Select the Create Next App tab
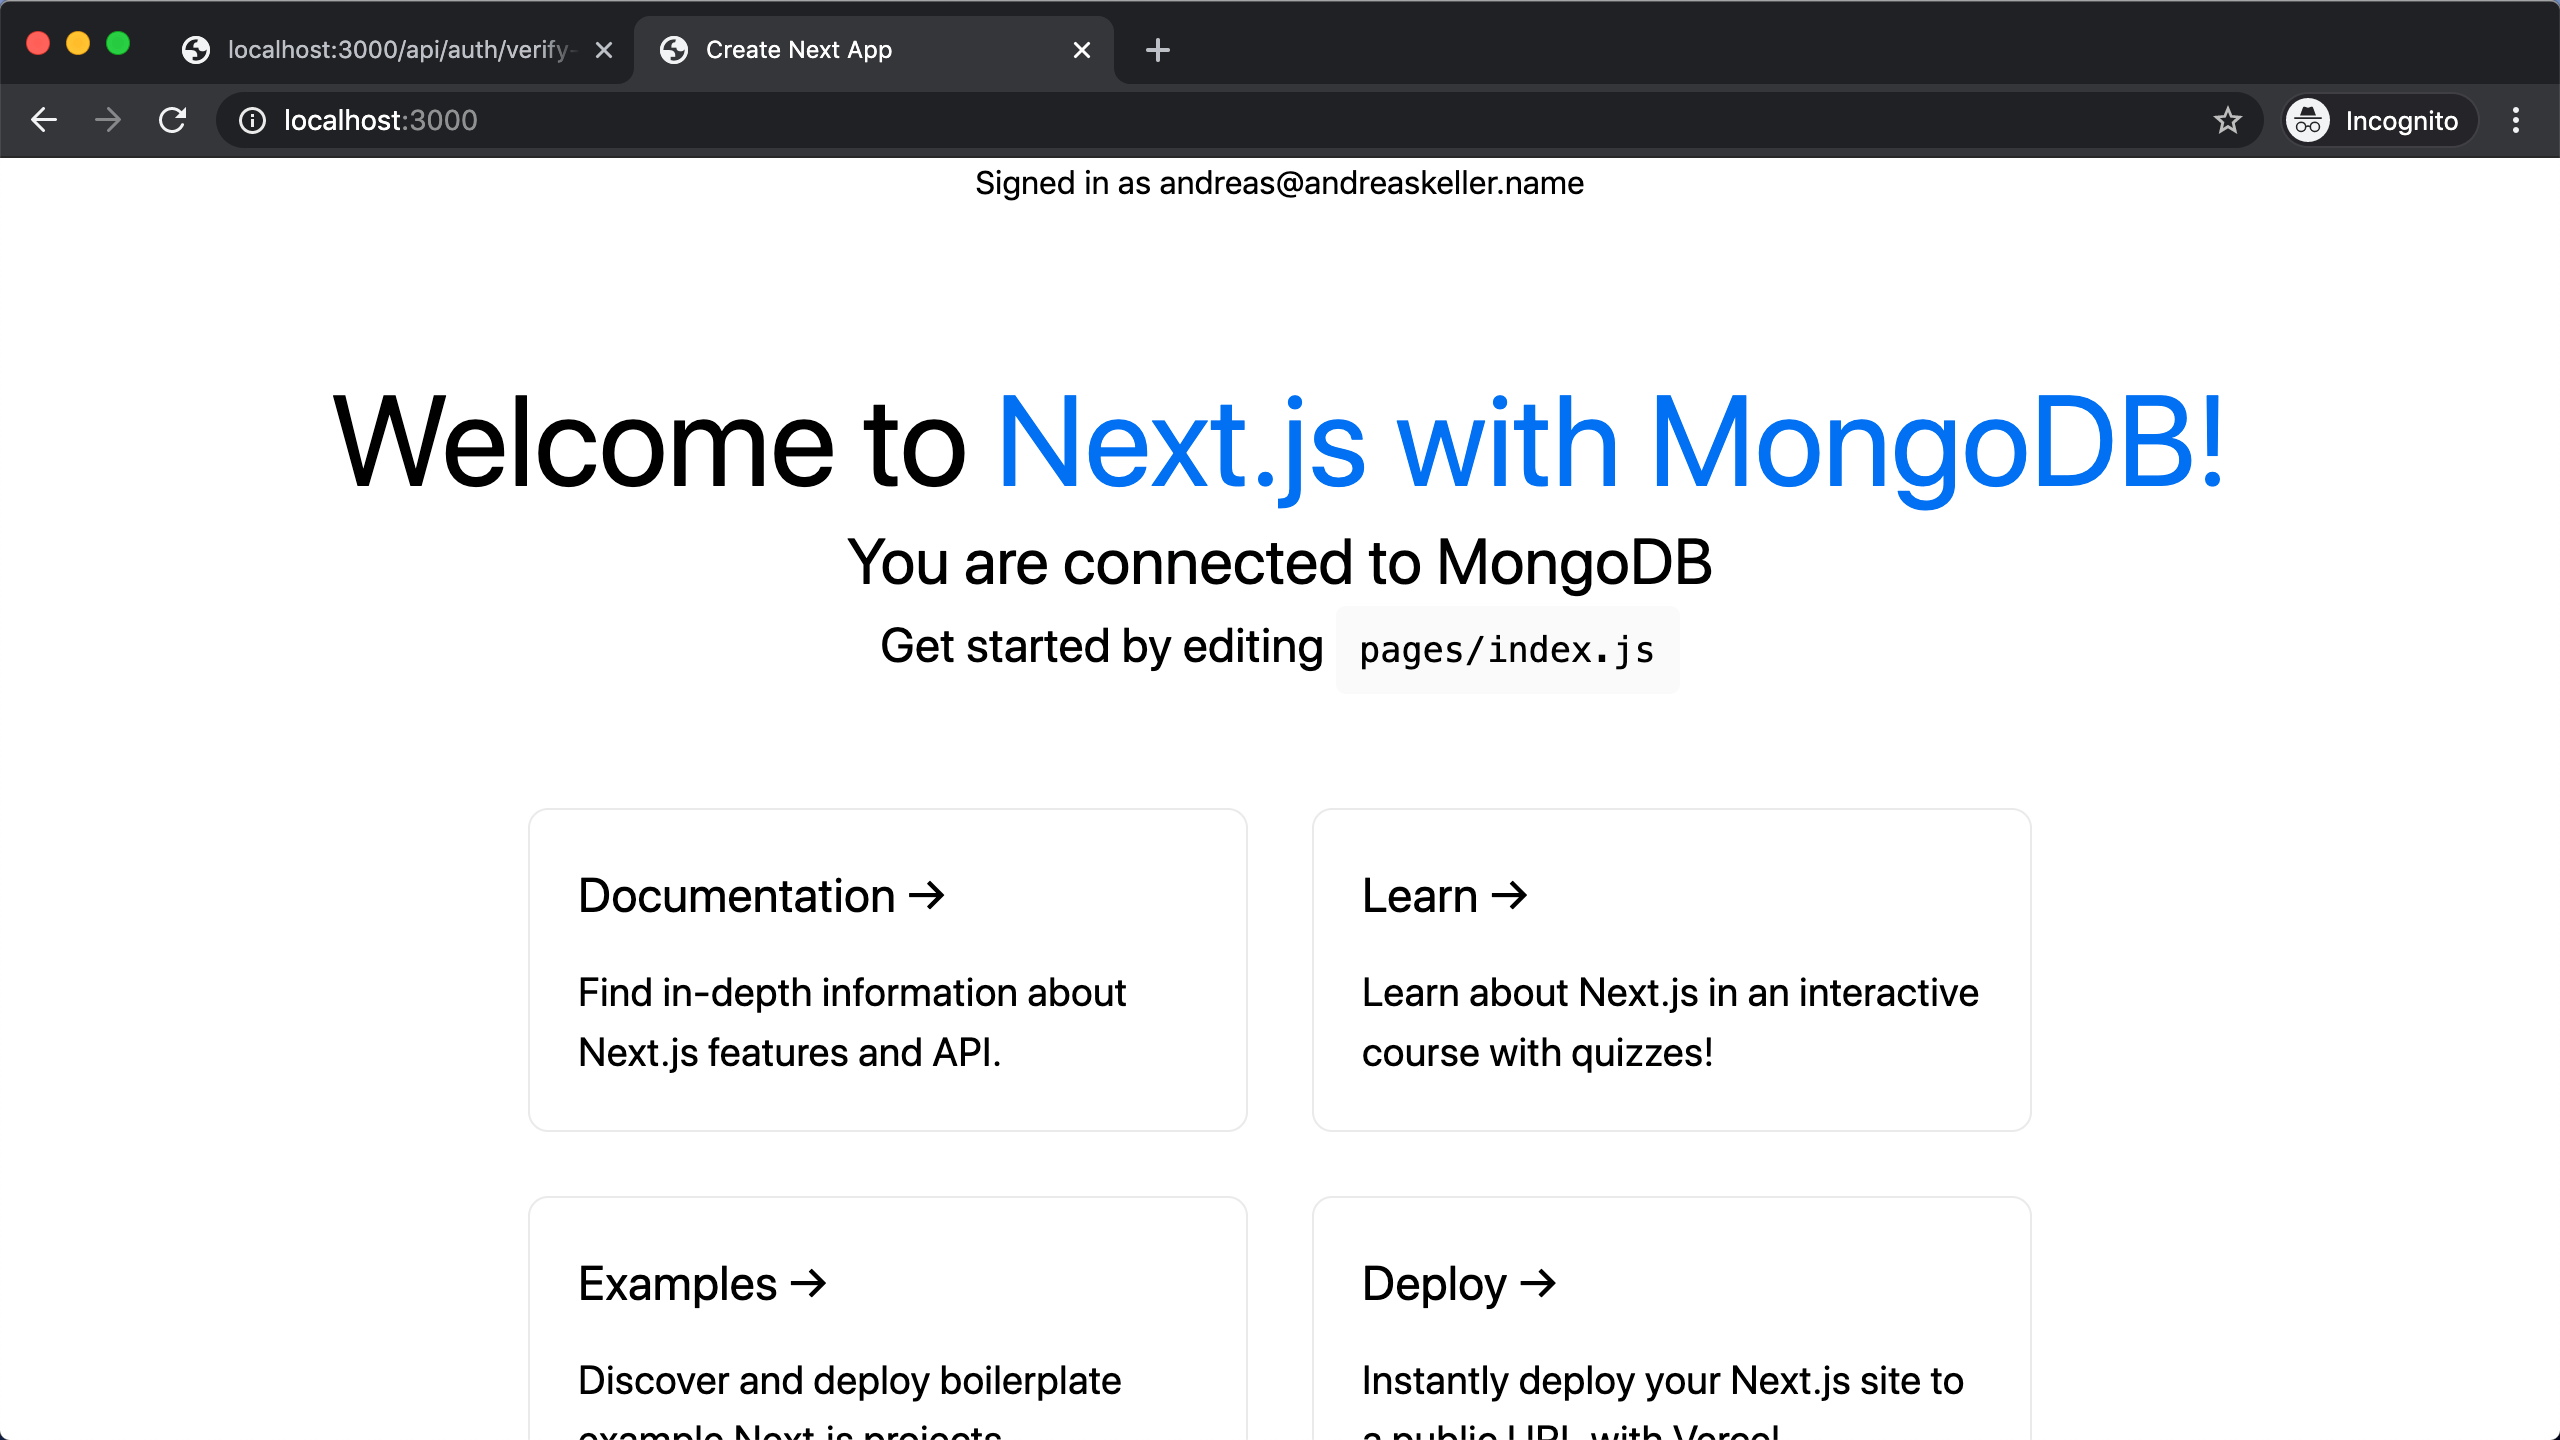The width and height of the screenshot is (2560, 1440). [874, 50]
